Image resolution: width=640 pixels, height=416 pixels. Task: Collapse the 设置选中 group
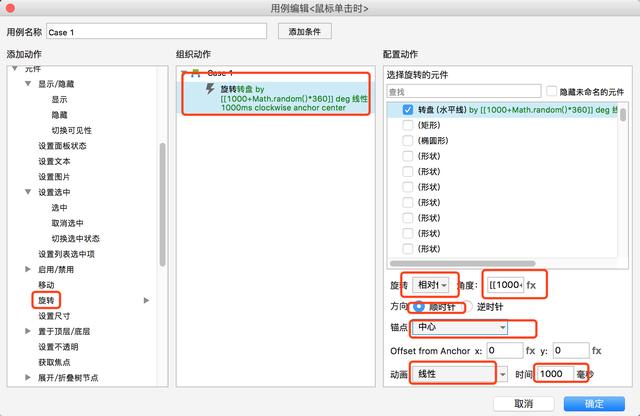[x=28, y=192]
